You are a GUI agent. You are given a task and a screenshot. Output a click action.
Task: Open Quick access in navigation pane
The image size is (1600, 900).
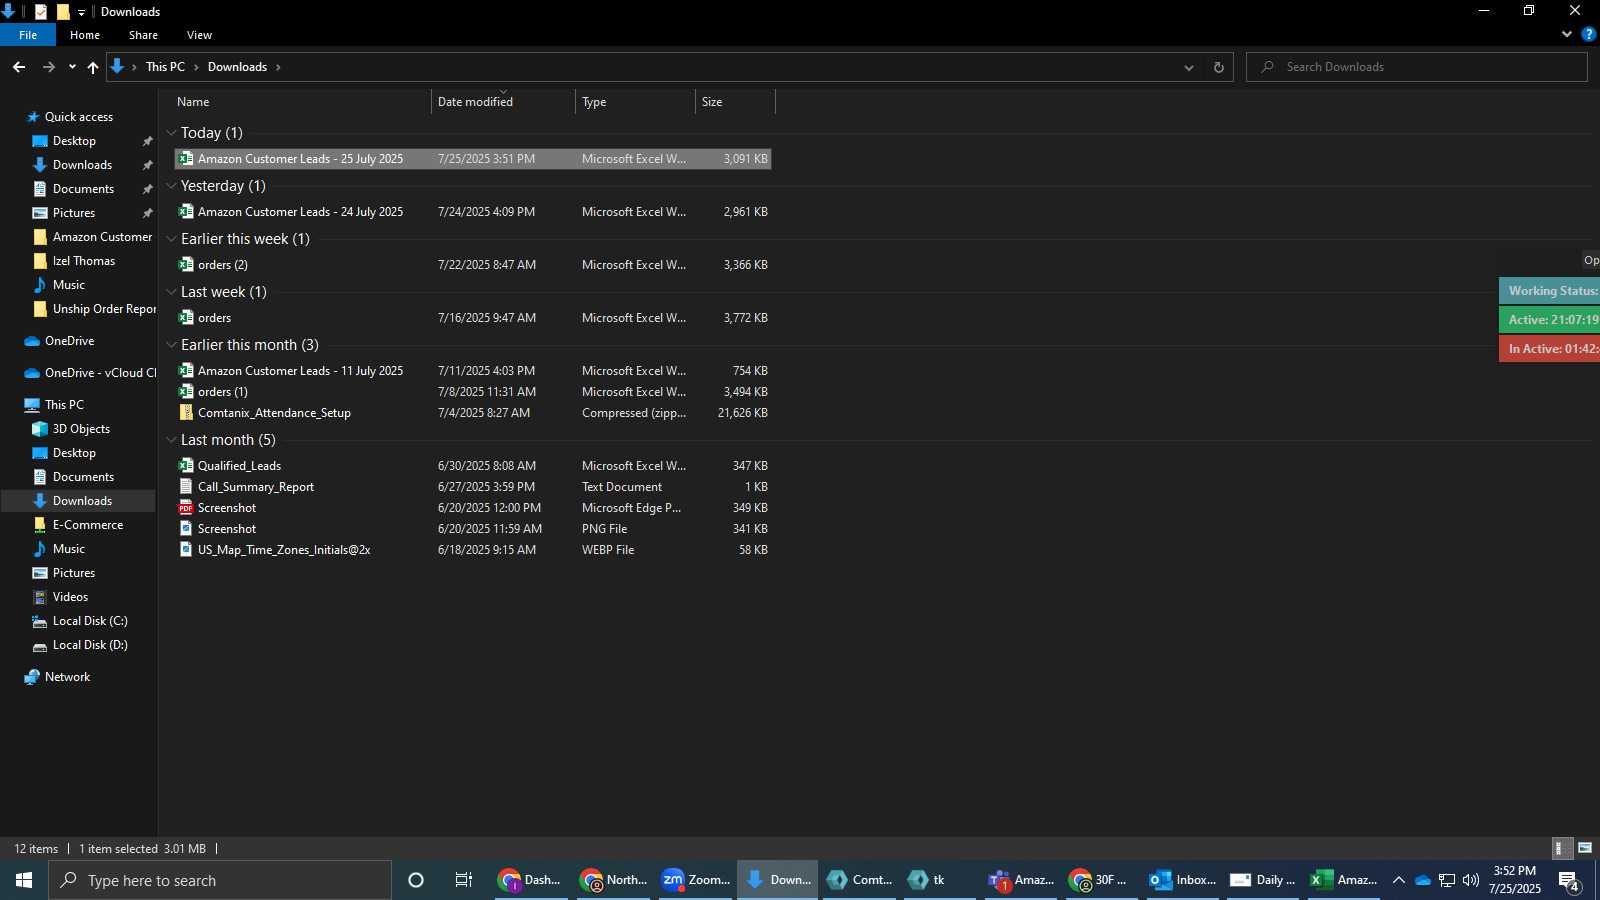point(79,117)
